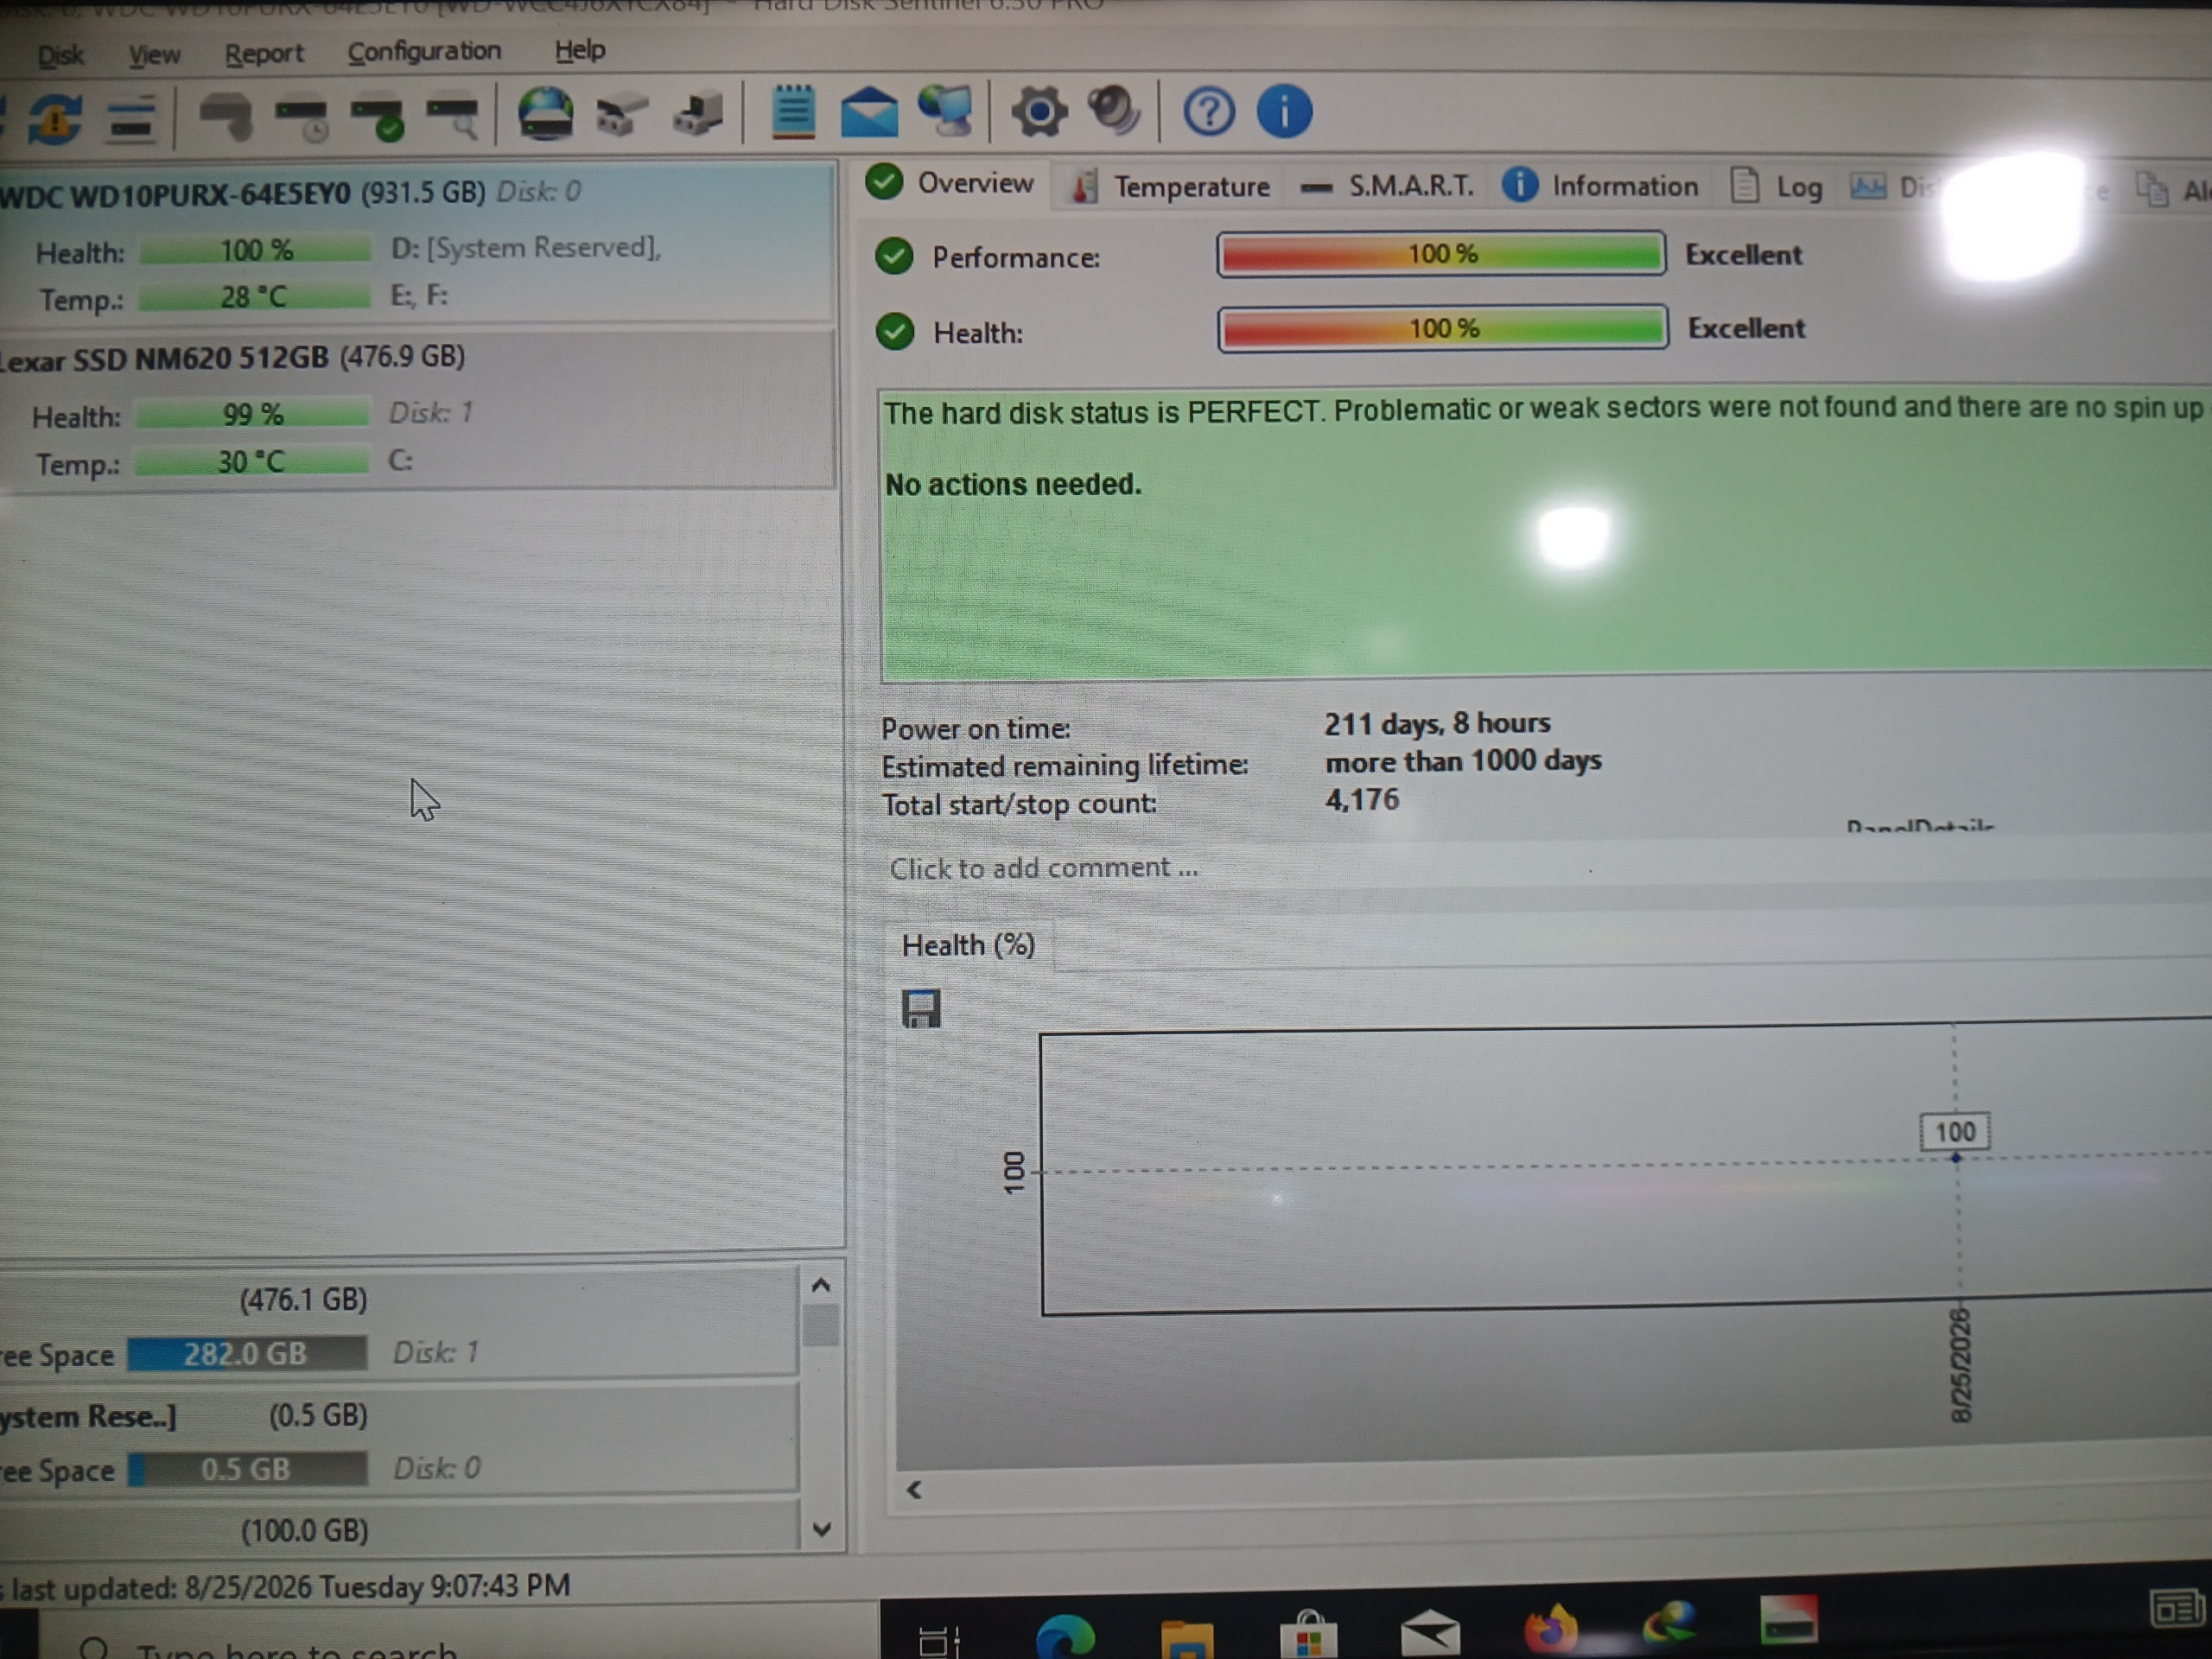The height and width of the screenshot is (1659, 2212).
Task: Open the Disk menu
Action: (x=60, y=55)
